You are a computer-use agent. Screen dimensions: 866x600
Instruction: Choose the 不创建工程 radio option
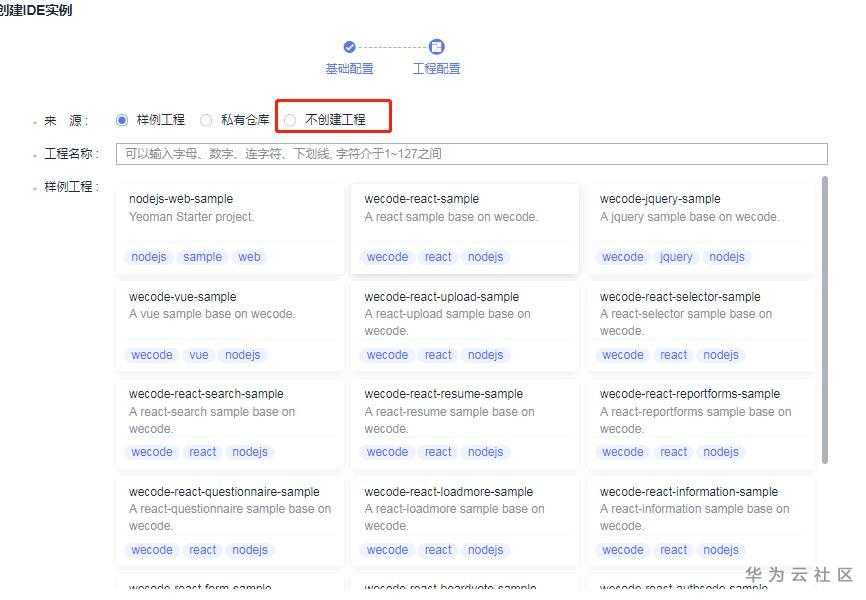291,120
